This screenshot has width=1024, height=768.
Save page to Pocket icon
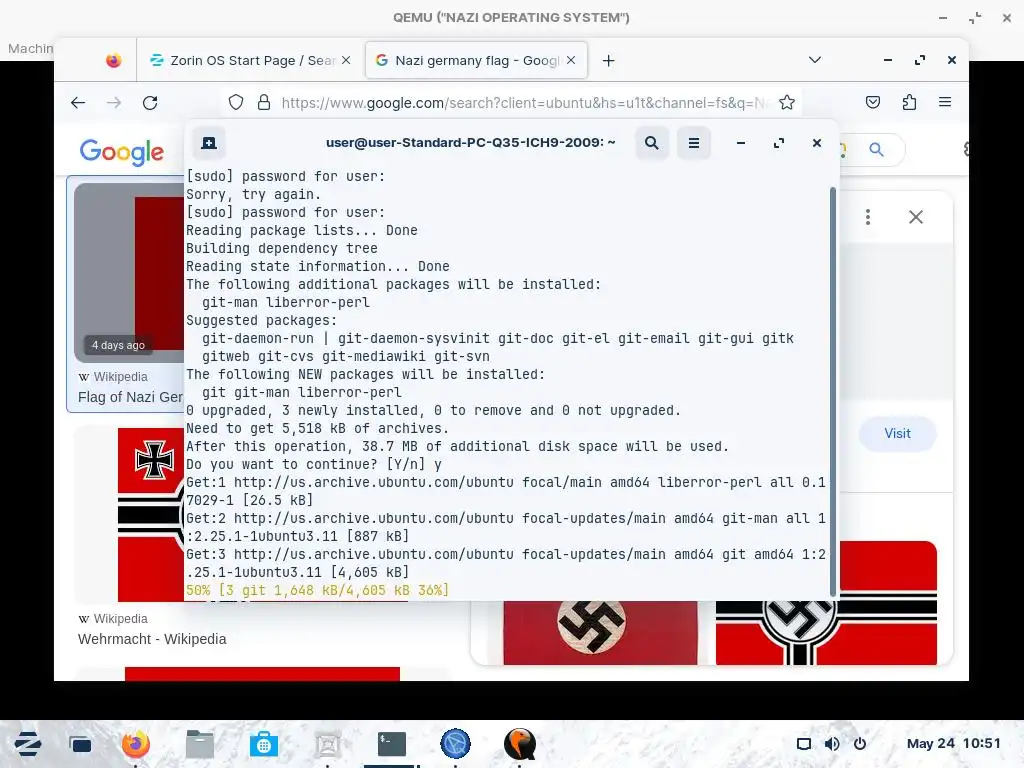point(872,102)
